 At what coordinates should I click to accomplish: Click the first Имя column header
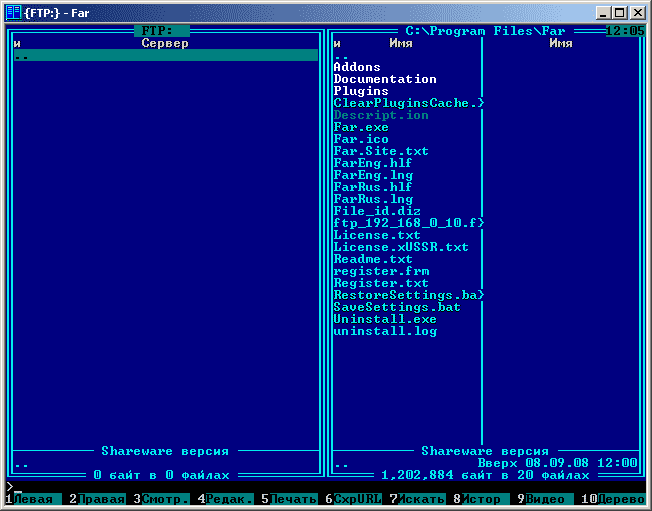tap(401, 43)
